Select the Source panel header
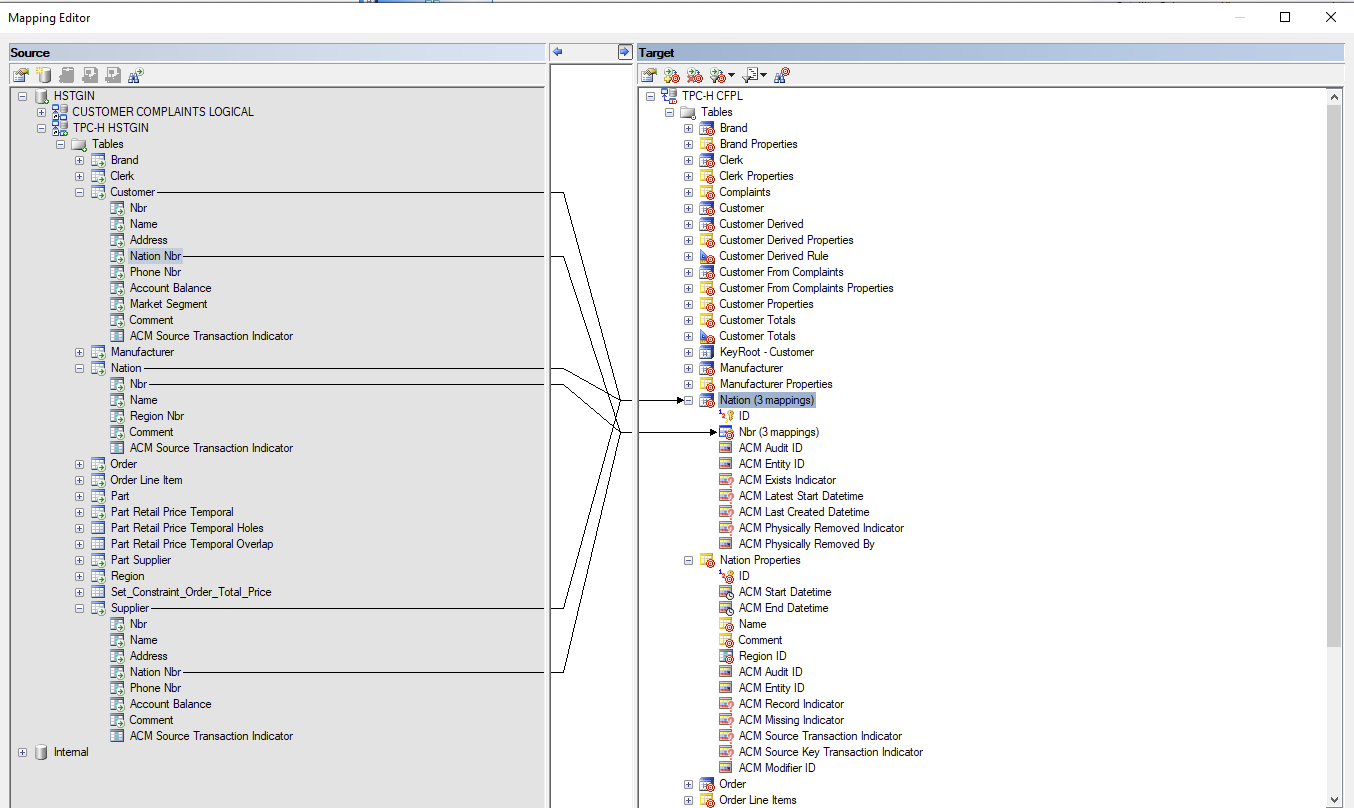Image resolution: width=1354 pixels, height=808 pixels. (x=277, y=52)
